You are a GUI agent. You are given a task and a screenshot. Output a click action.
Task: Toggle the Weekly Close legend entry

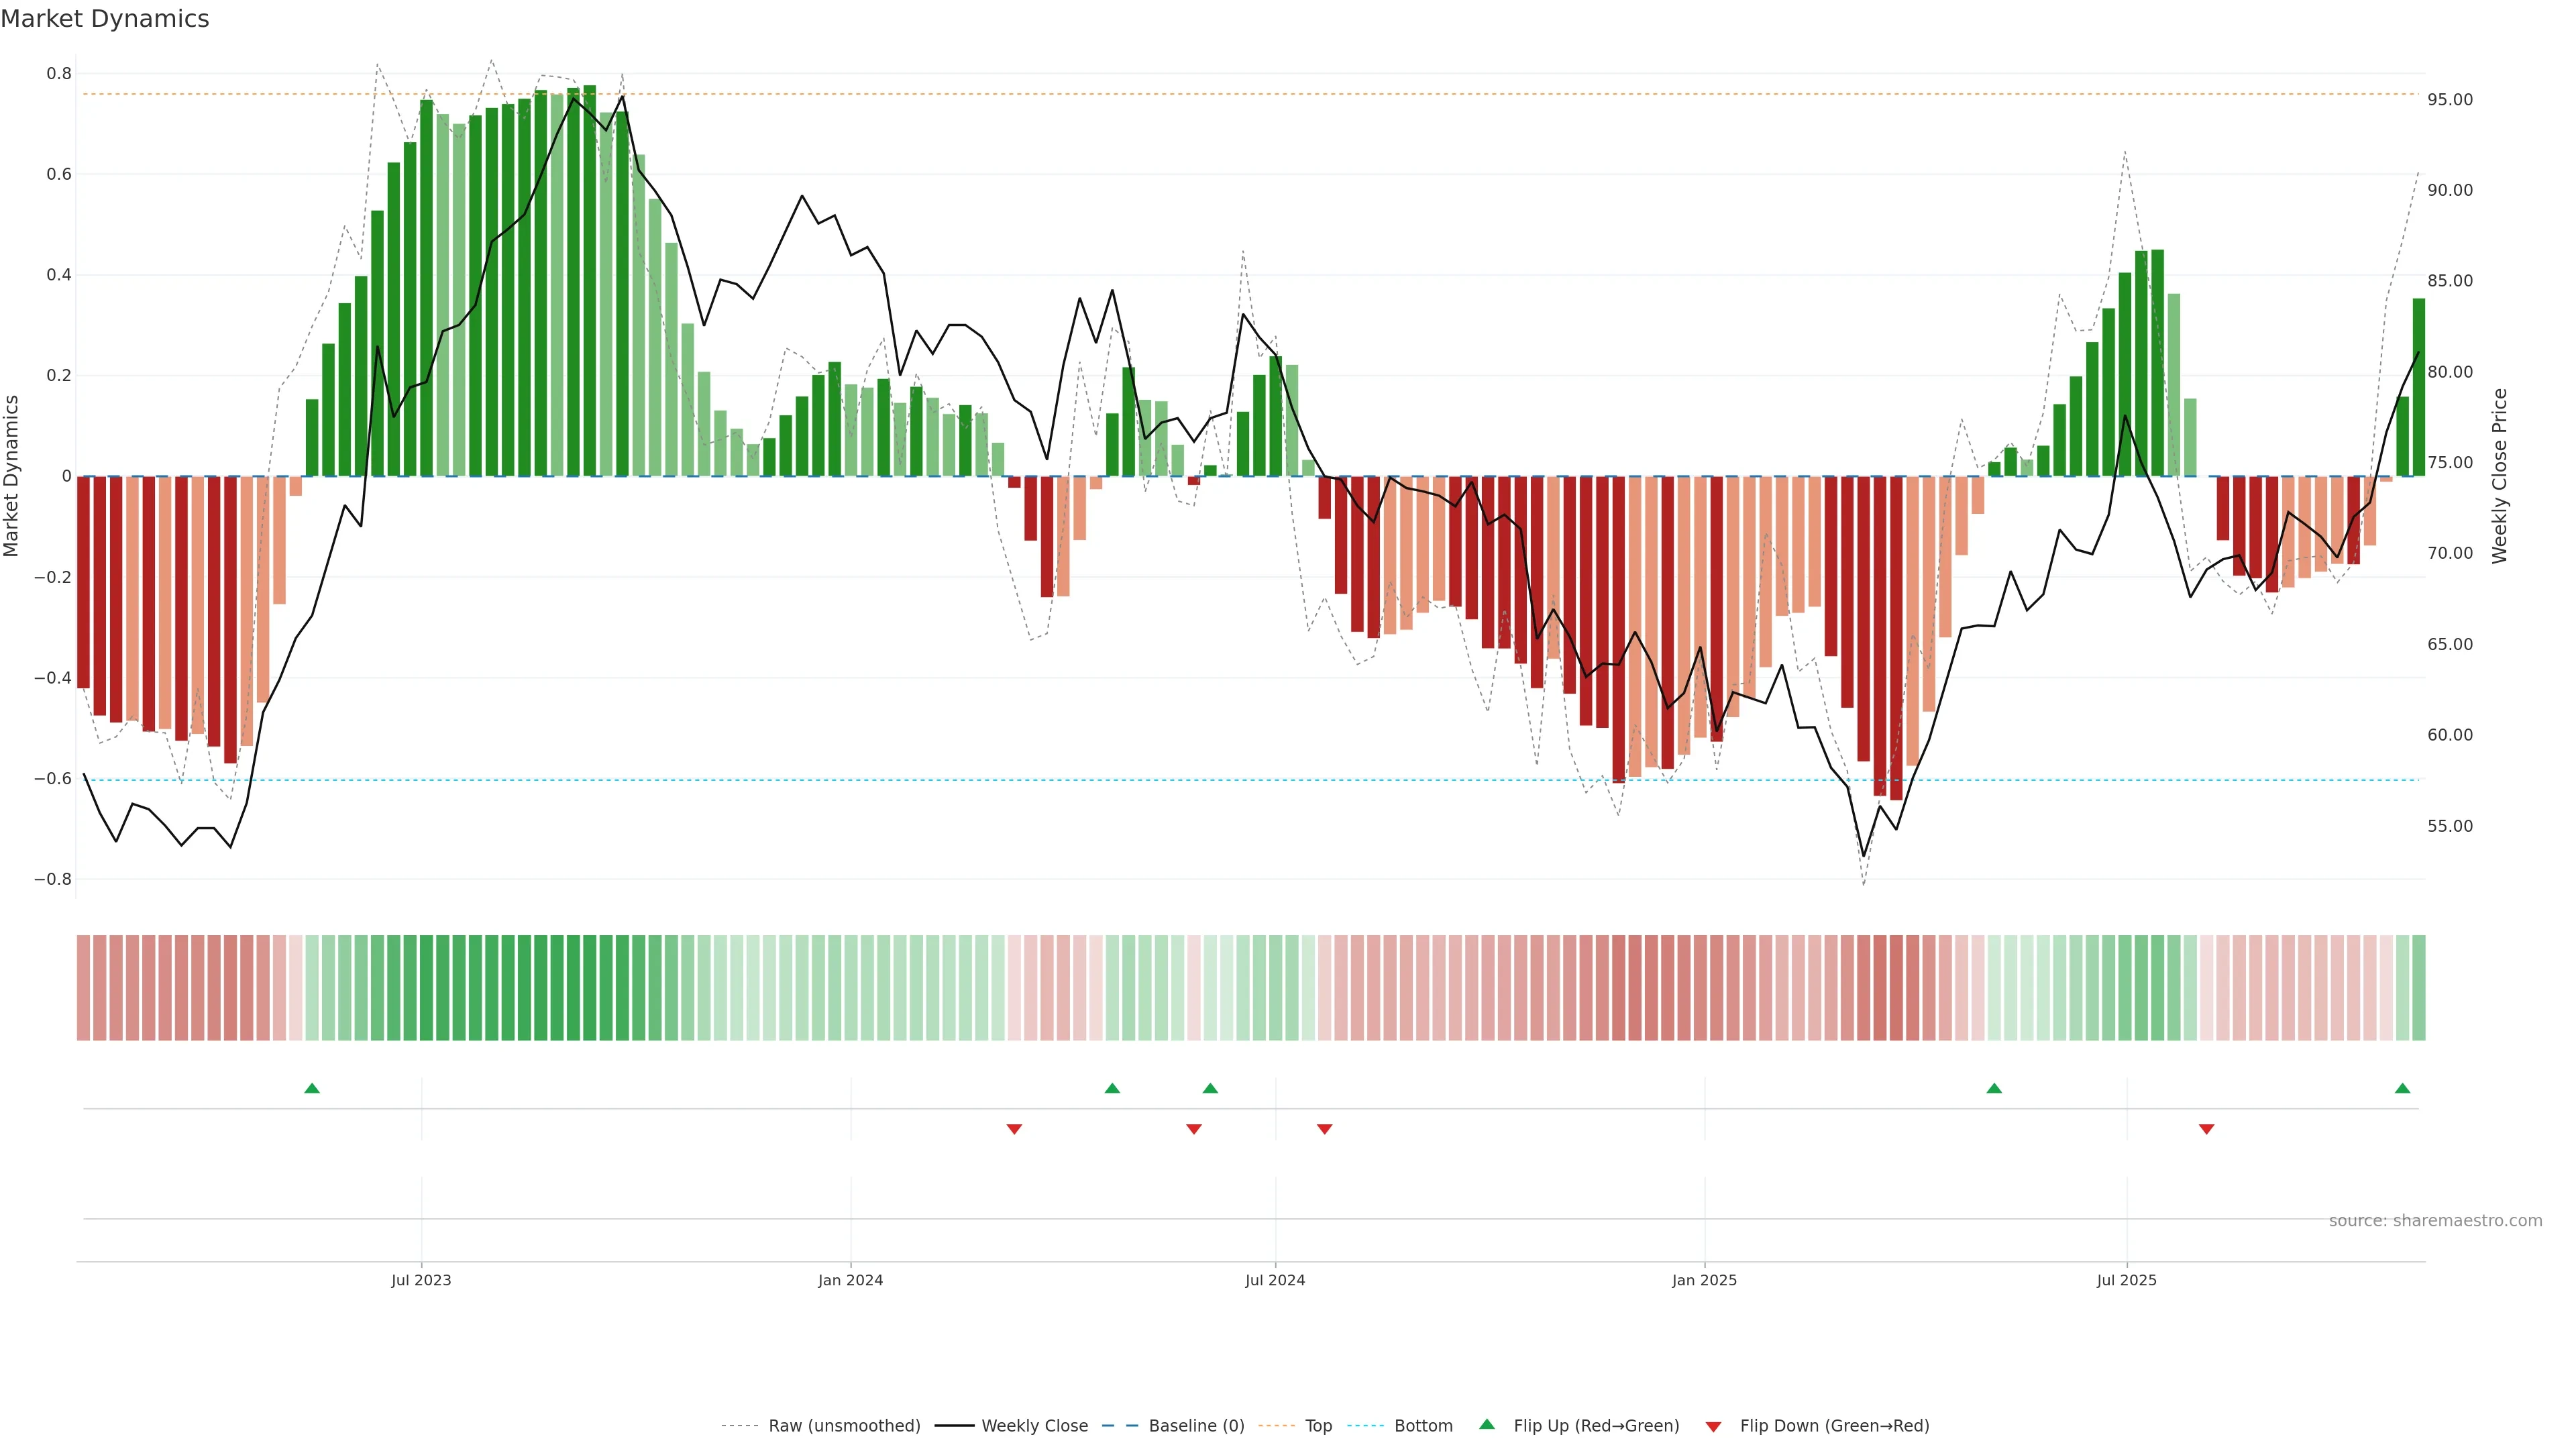tap(1034, 1426)
